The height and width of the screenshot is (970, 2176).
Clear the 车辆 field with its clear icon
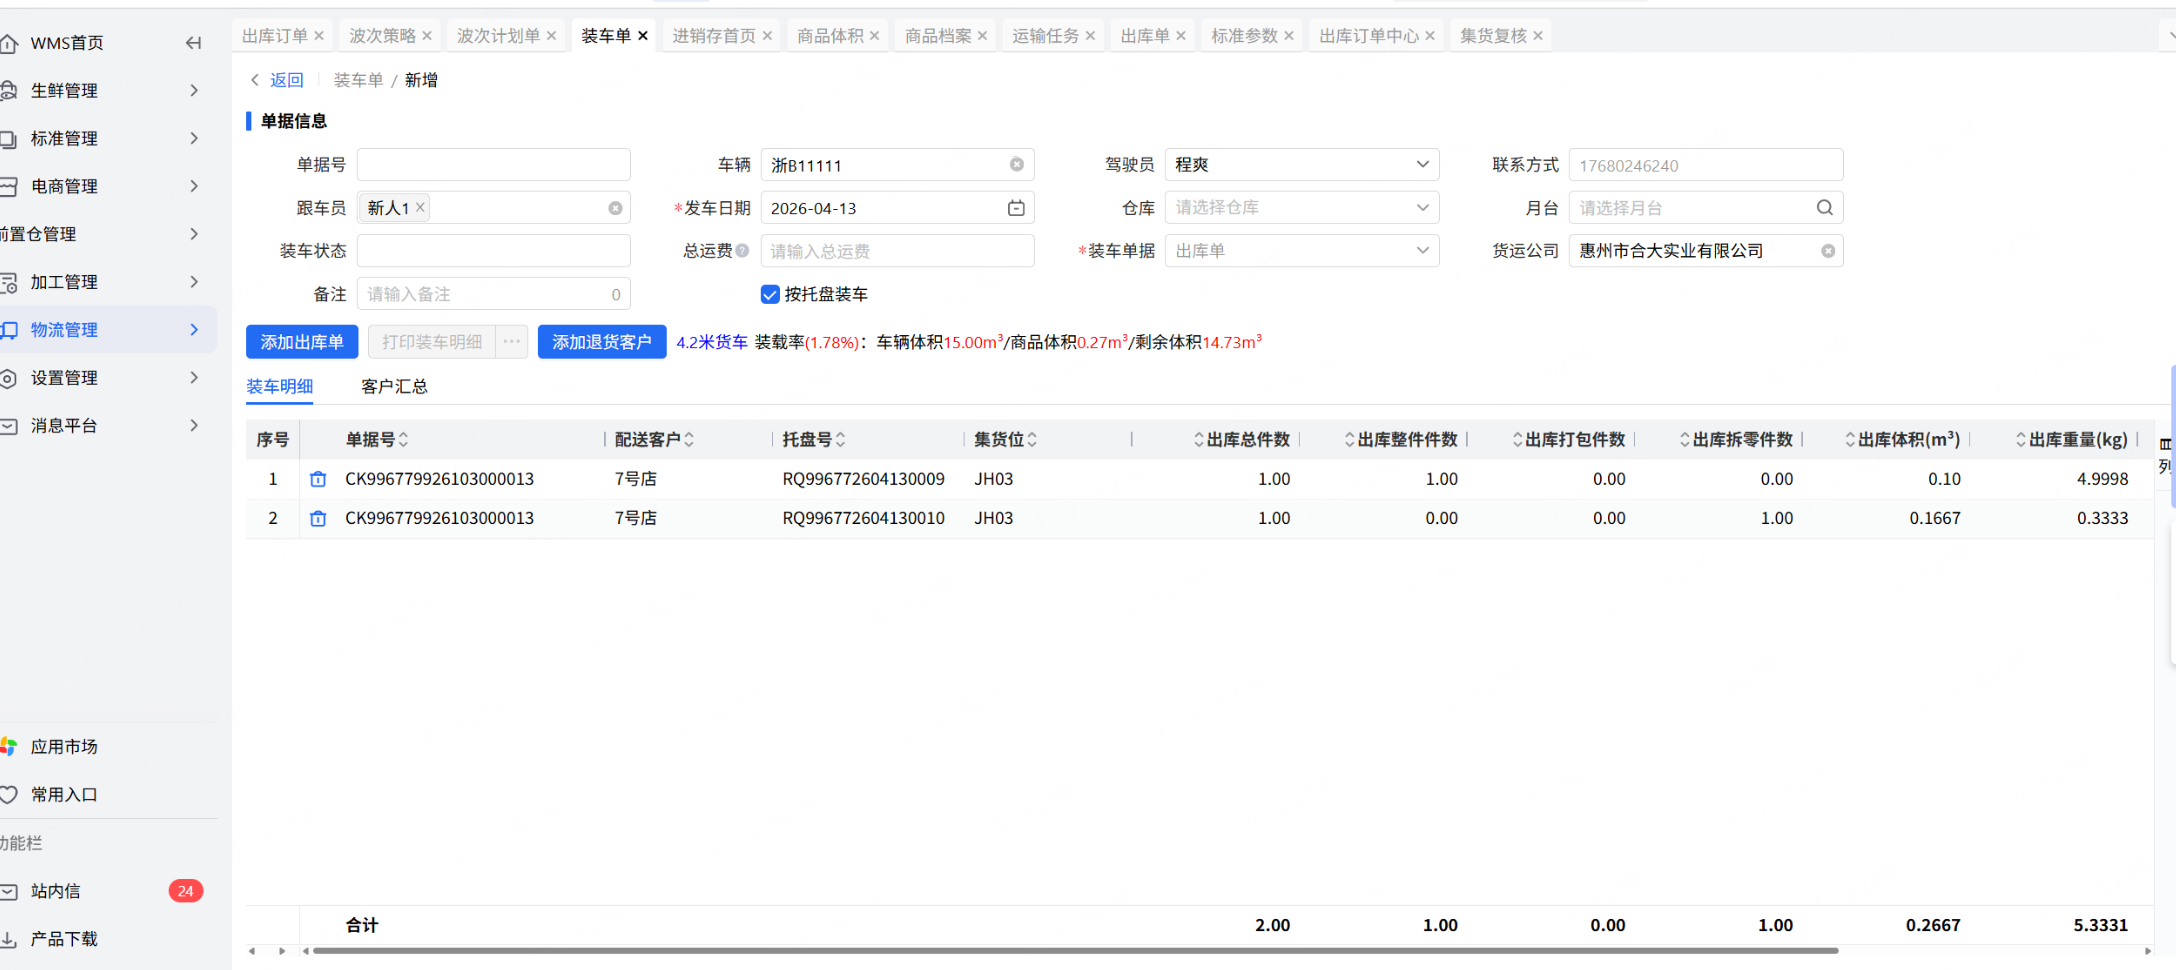point(1016,165)
